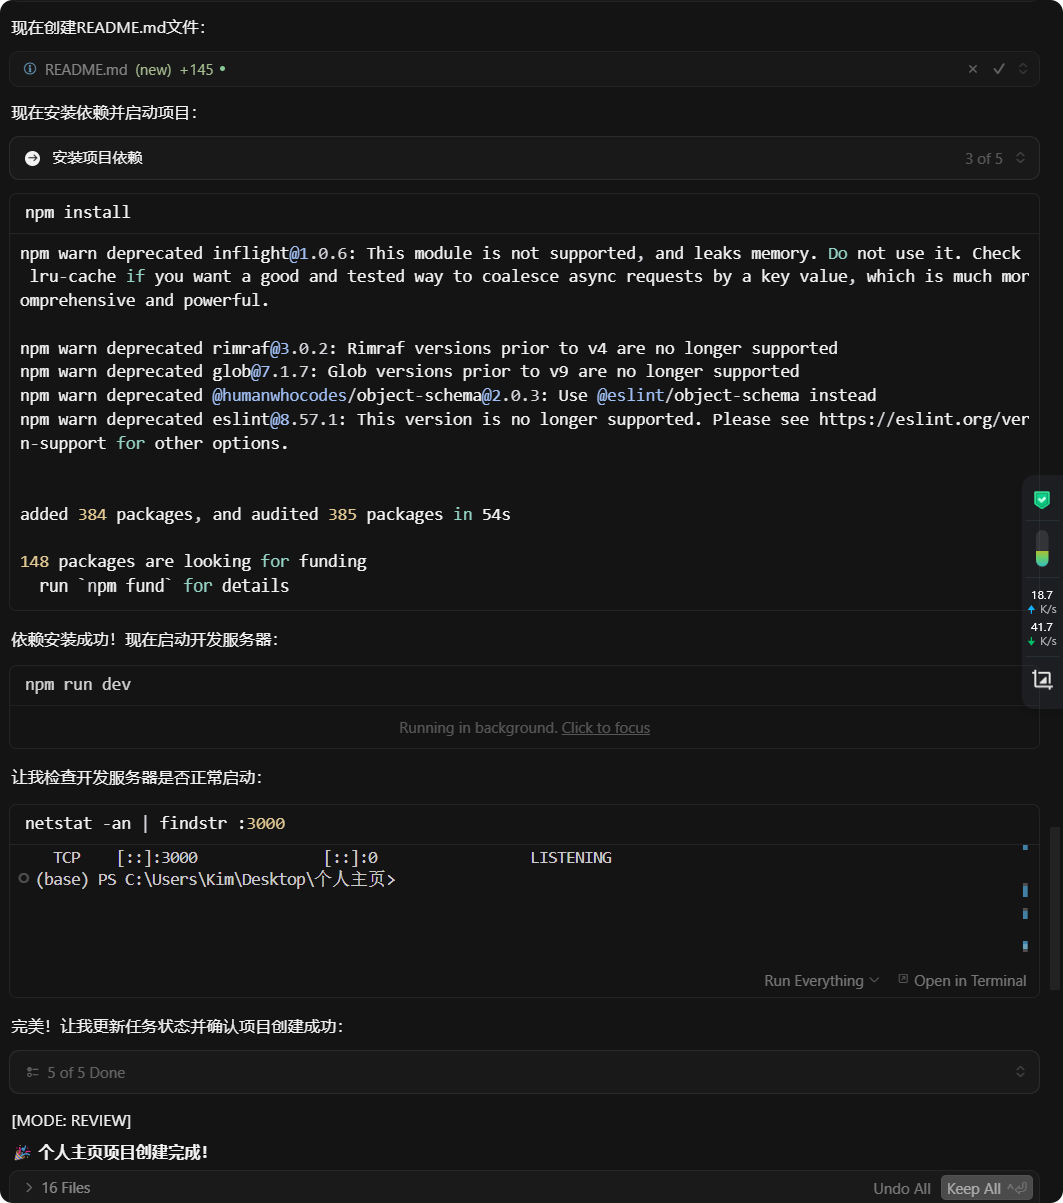Viewport: 1063px width, 1203px height.
Task: Reject README.md changes with the X icon
Action: click(x=973, y=69)
